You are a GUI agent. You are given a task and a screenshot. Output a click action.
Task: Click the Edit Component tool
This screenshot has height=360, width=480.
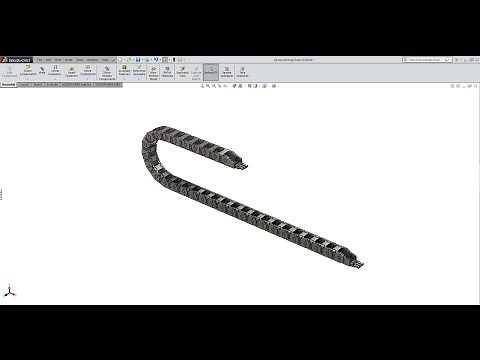9,72
